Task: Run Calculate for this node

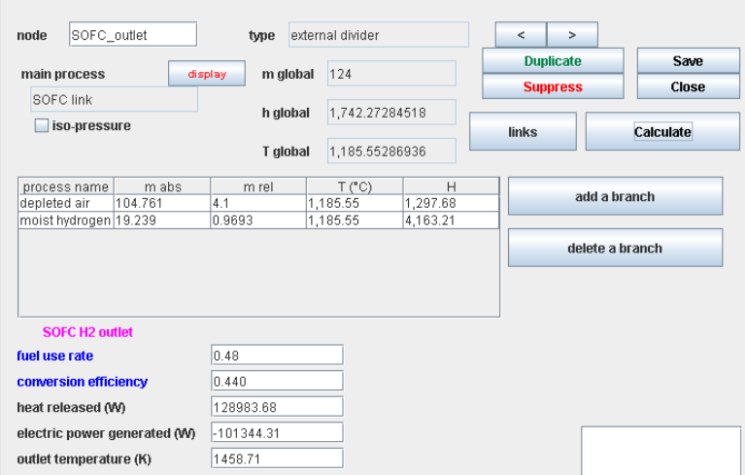Action: click(662, 132)
